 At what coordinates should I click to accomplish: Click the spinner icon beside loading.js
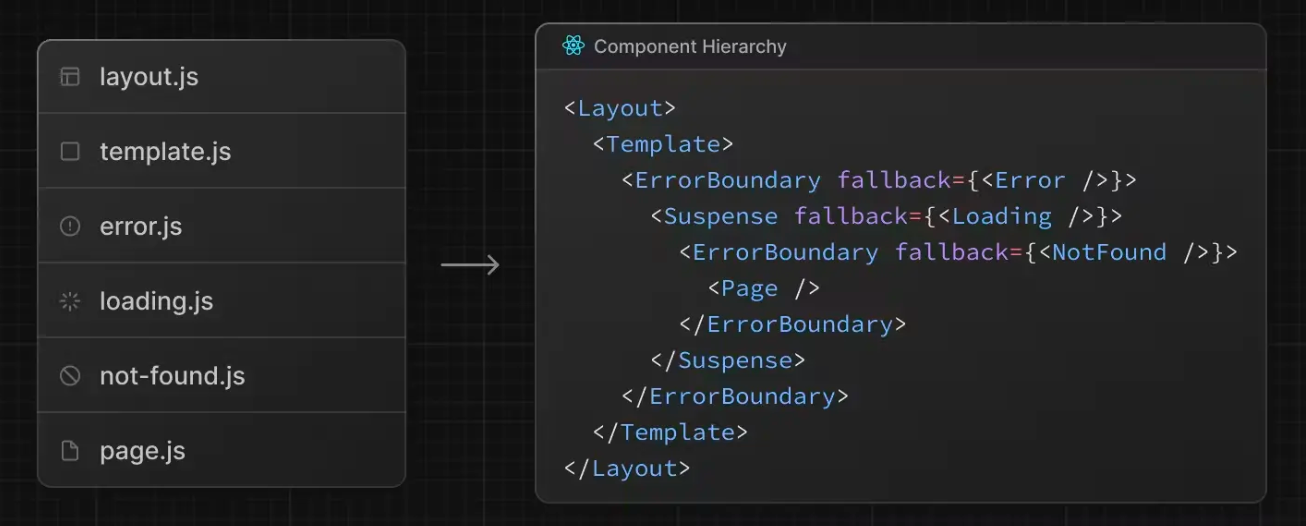70,301
